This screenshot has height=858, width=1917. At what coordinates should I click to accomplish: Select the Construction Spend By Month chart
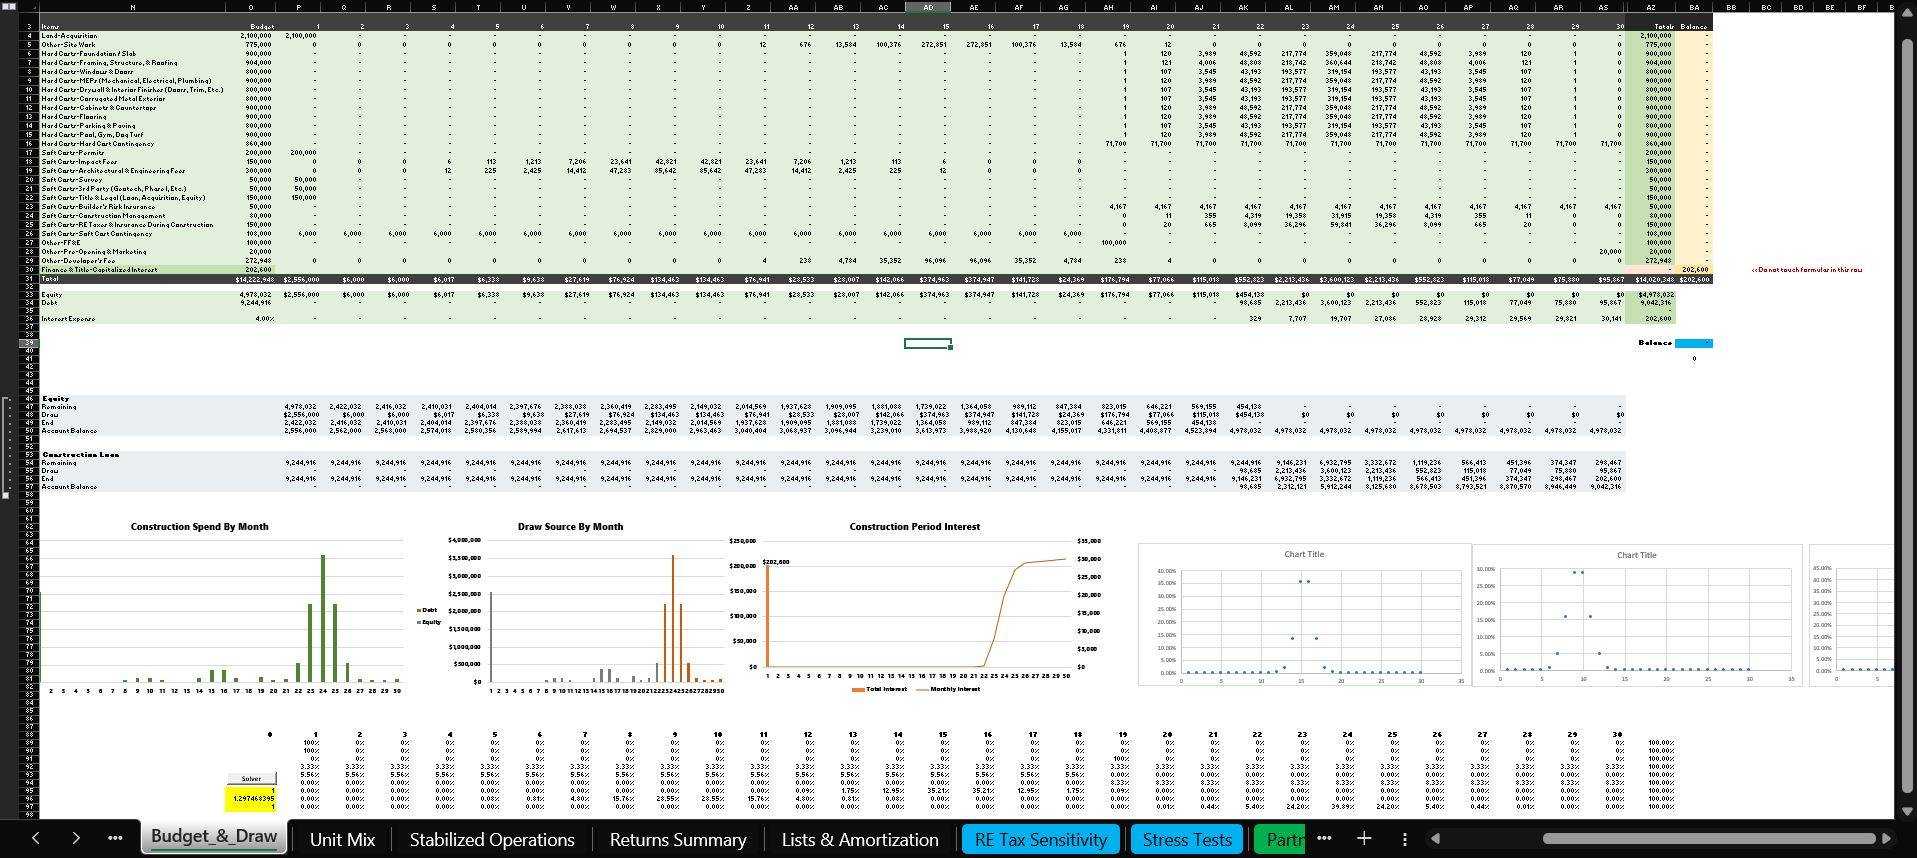pos(220,607)
